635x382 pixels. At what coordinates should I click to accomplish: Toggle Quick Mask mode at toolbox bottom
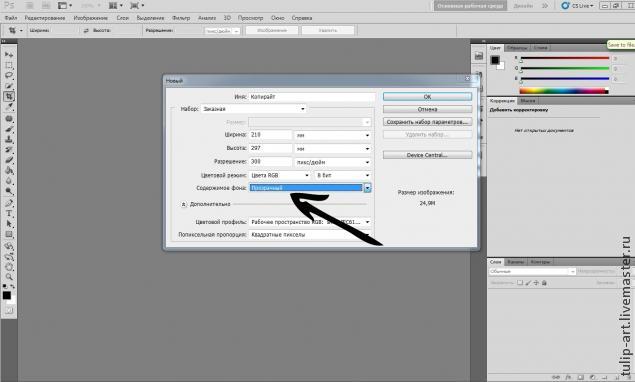point(9,311)
